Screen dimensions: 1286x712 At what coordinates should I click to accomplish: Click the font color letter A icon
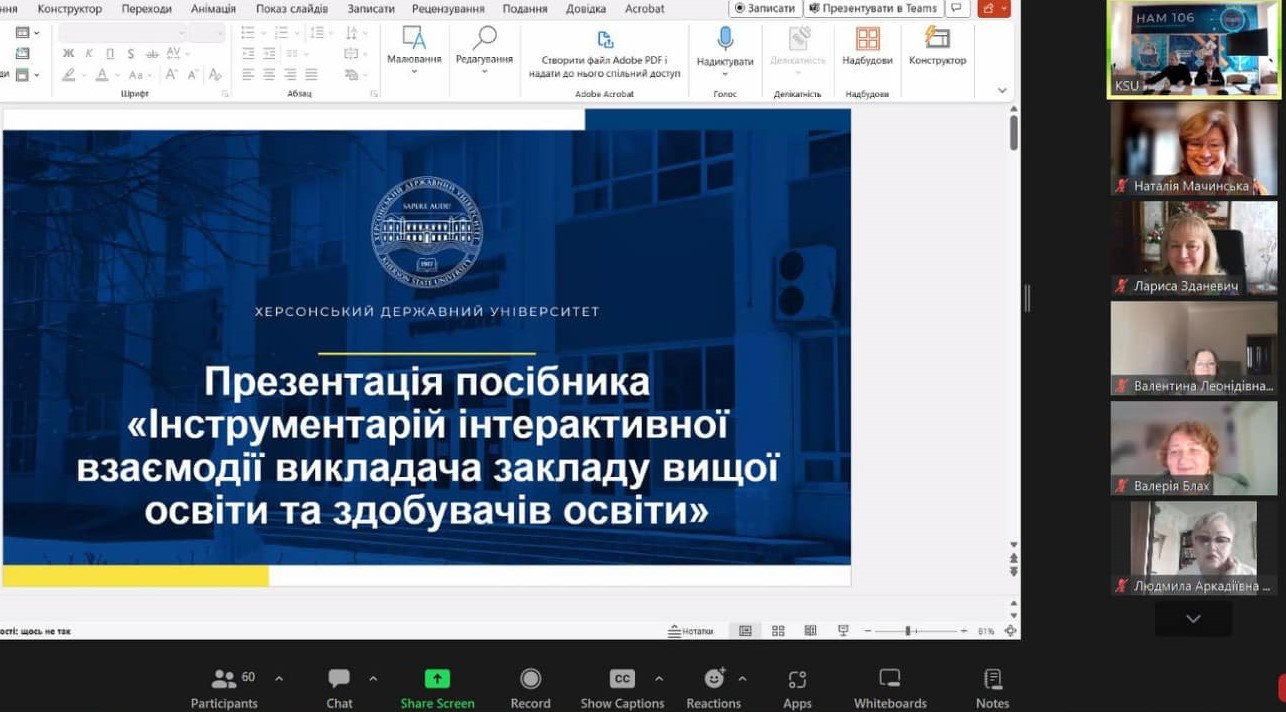click(102, 74)
